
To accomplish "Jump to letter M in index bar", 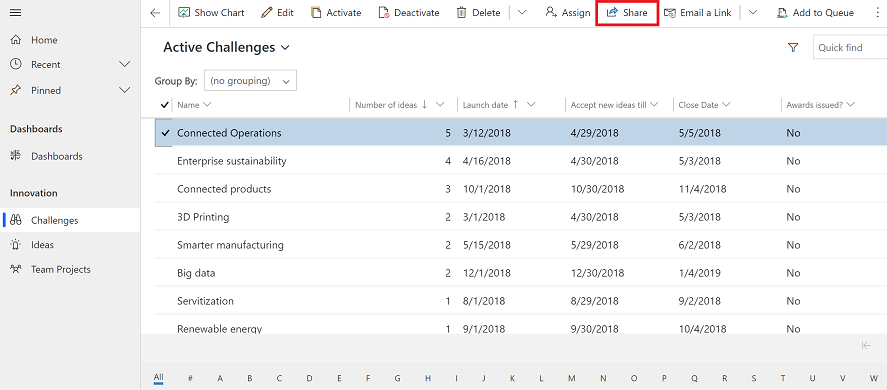I will pyautogui.click(x=572, y=378).
